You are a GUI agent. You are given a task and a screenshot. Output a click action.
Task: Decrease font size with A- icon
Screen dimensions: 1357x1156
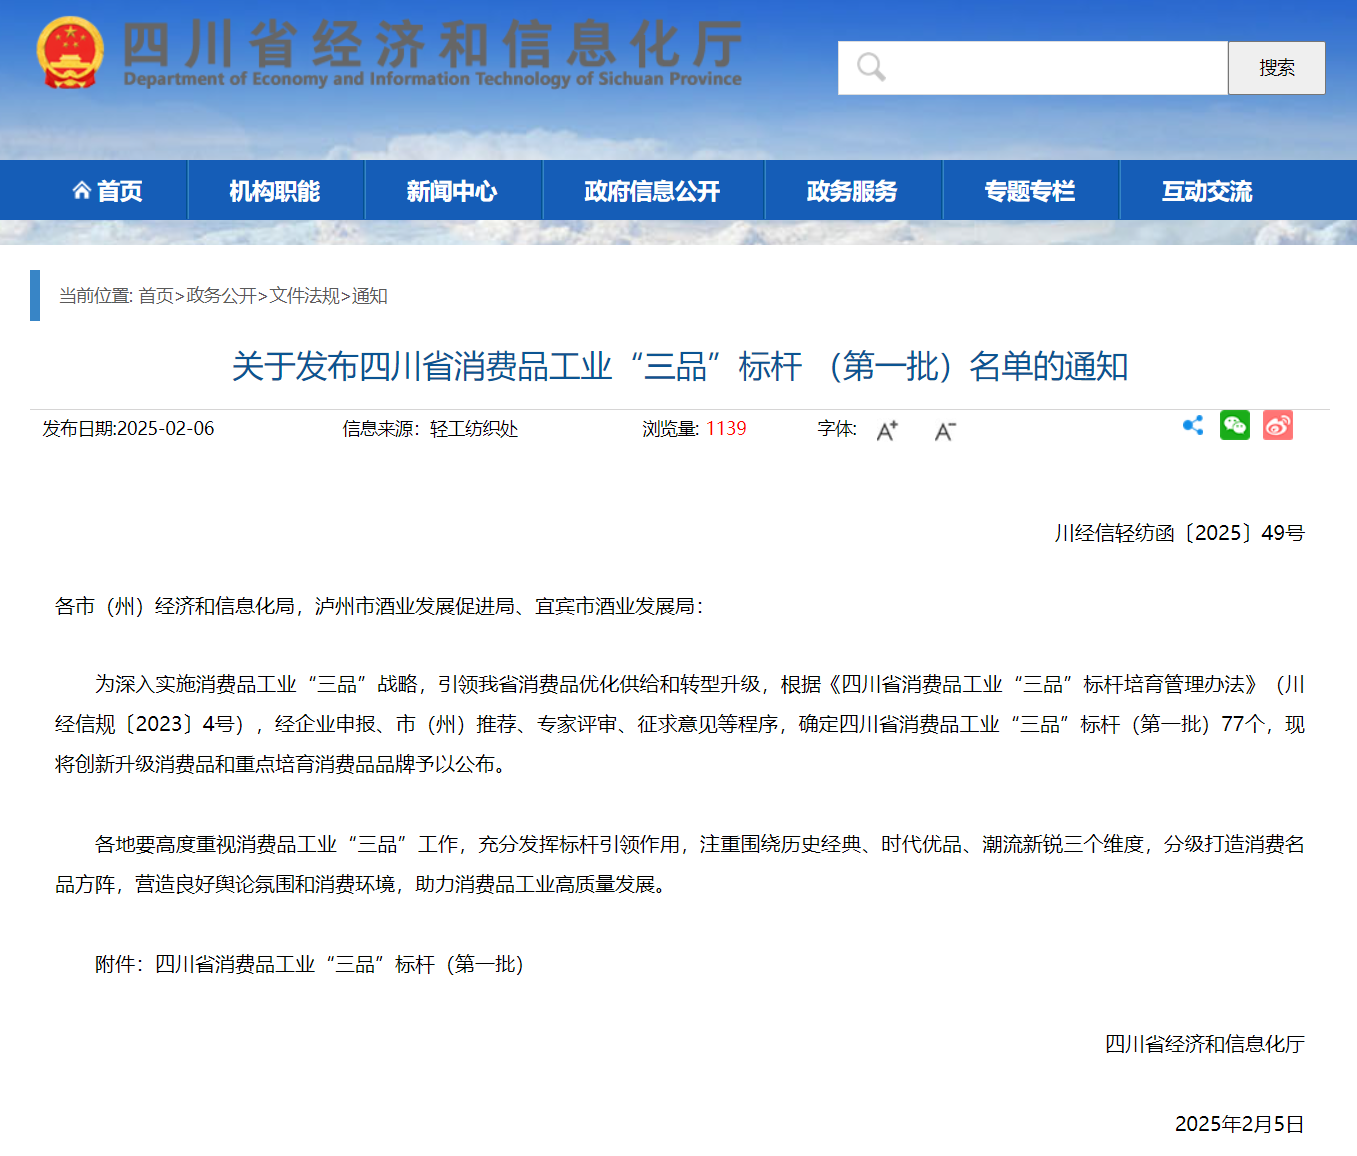945,431
